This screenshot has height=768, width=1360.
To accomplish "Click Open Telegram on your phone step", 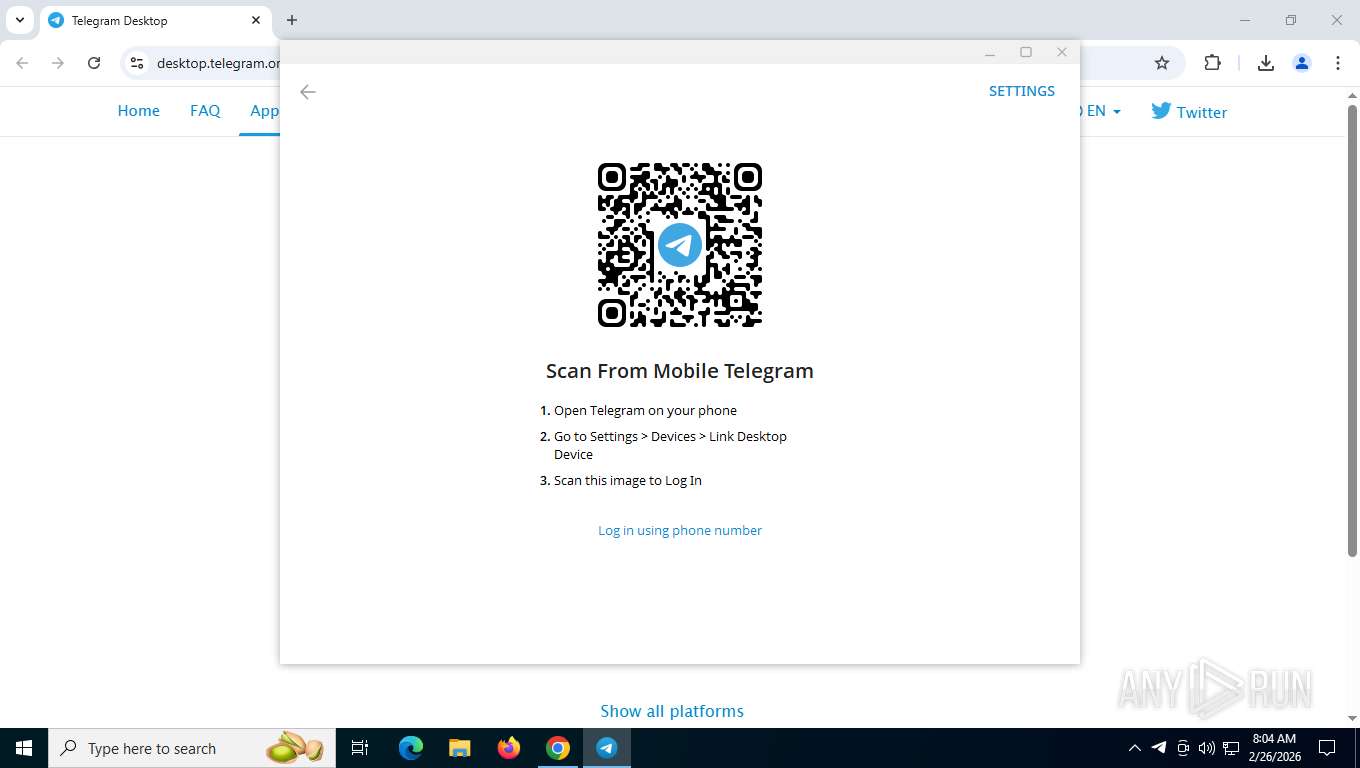I will click(645, 410).
